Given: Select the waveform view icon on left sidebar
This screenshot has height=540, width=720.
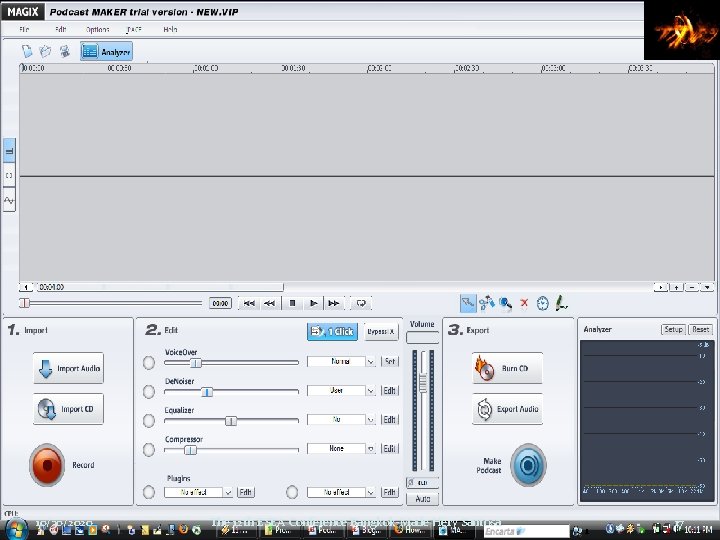Looking at the screenshot, I should 9,200.
